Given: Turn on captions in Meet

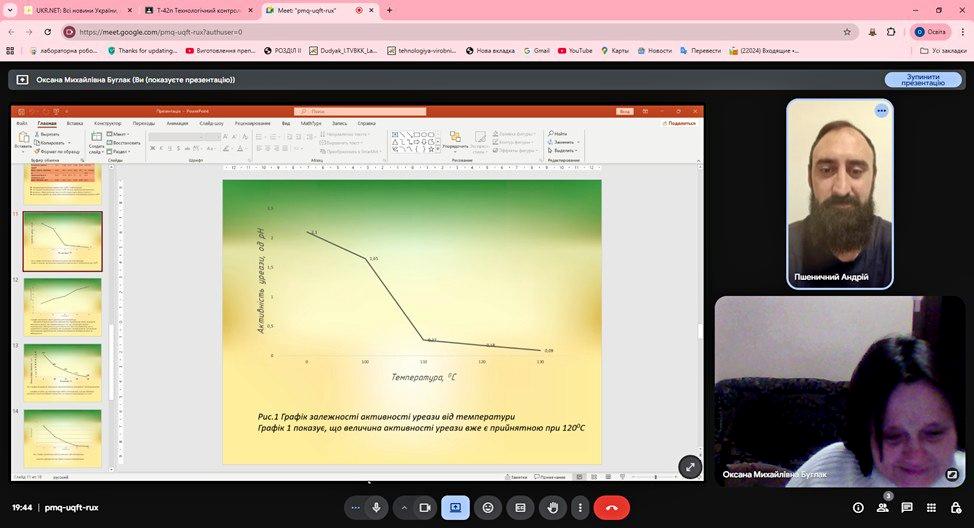Looking at the screenshot, I should coord(520,507).
